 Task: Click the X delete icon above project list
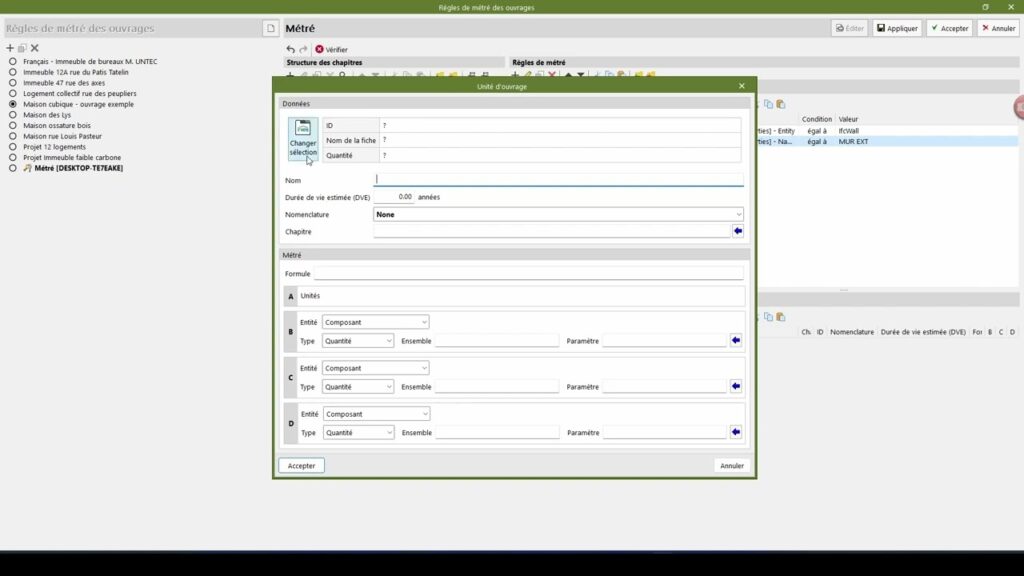34,48
